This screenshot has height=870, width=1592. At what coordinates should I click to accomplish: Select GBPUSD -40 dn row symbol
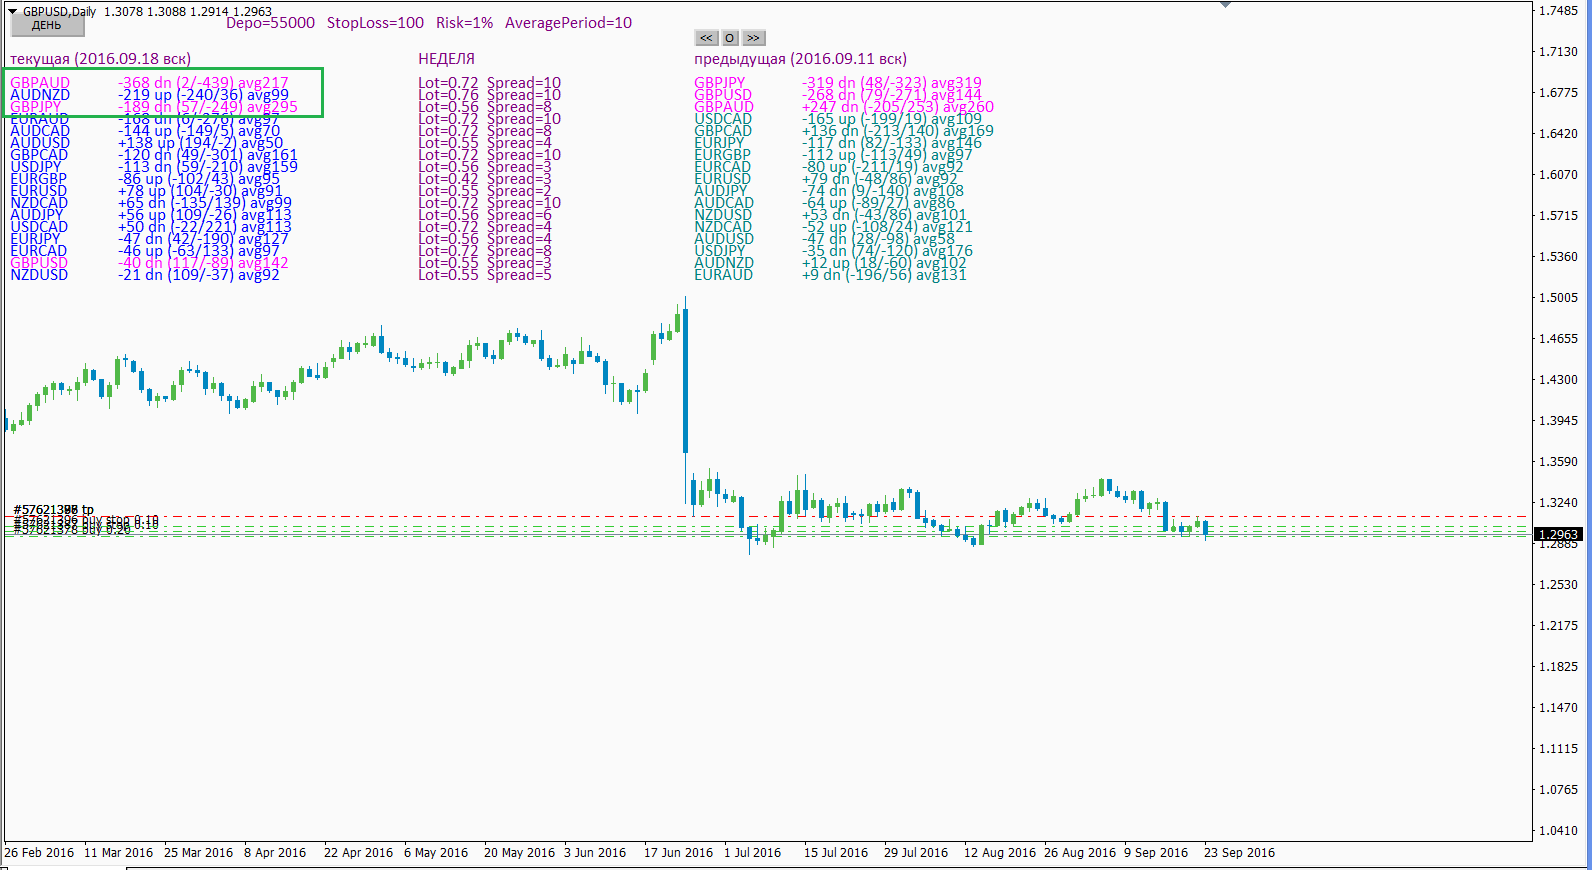point(39,263)
